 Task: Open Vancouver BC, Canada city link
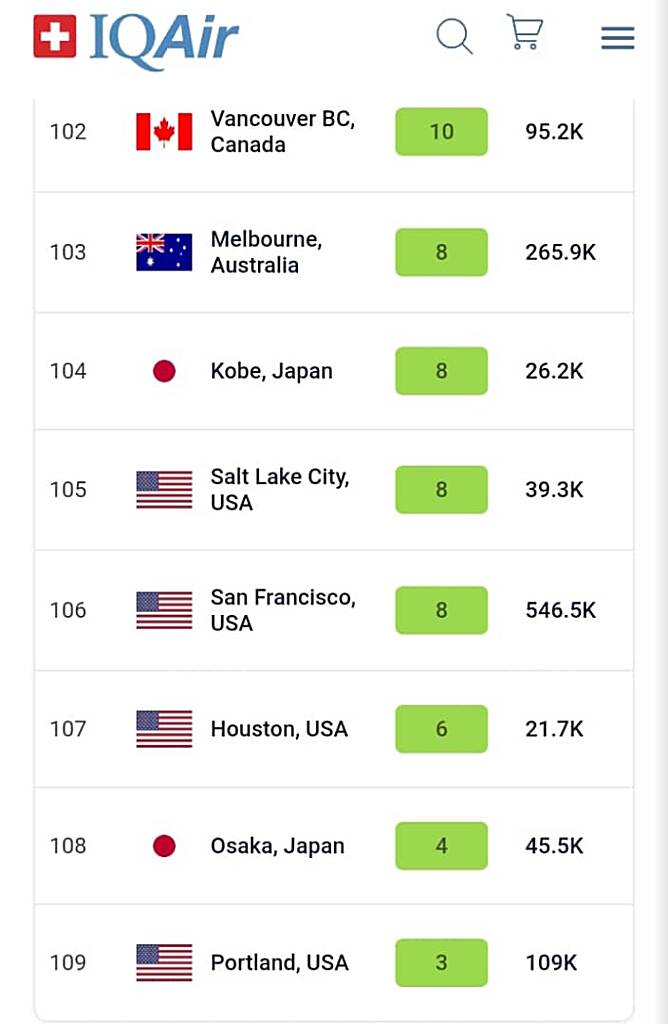(x=282, y=132)
